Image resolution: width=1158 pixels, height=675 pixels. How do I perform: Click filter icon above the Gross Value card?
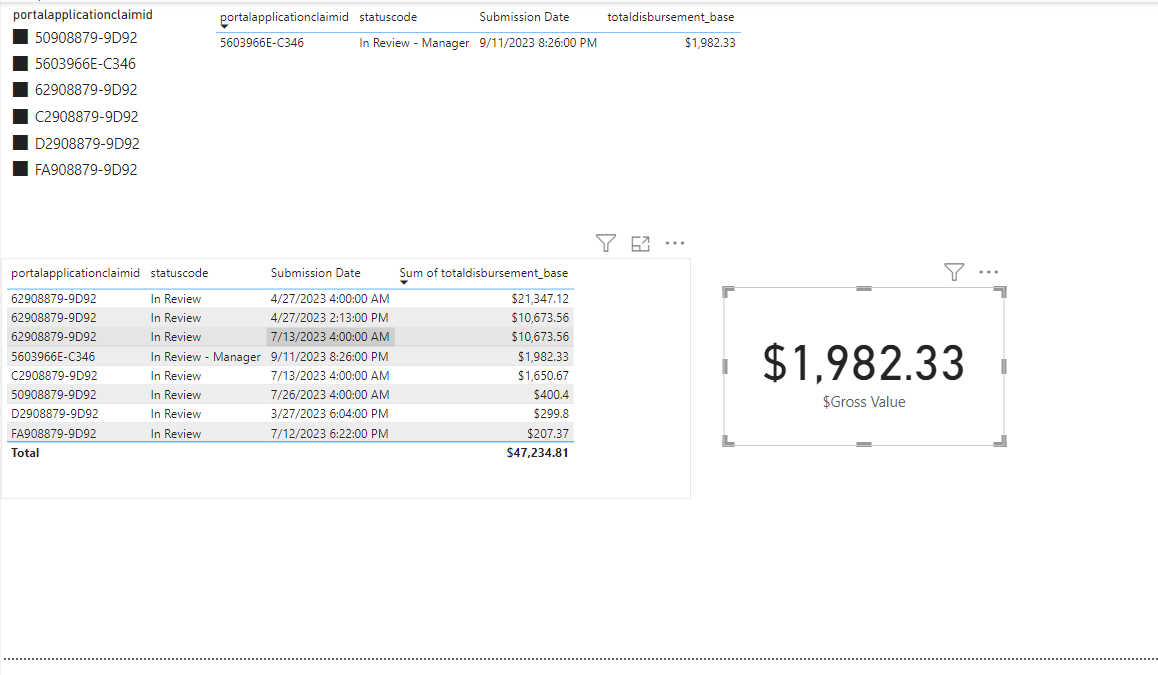click(x=954, y=272)
